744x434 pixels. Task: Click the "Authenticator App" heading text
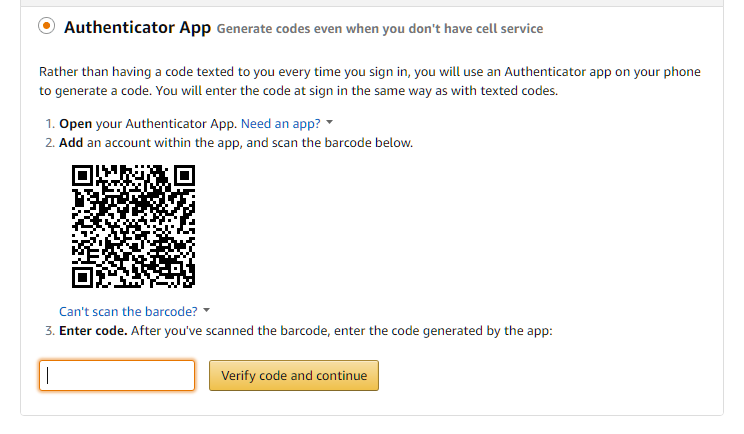click(x=137, y=28)
